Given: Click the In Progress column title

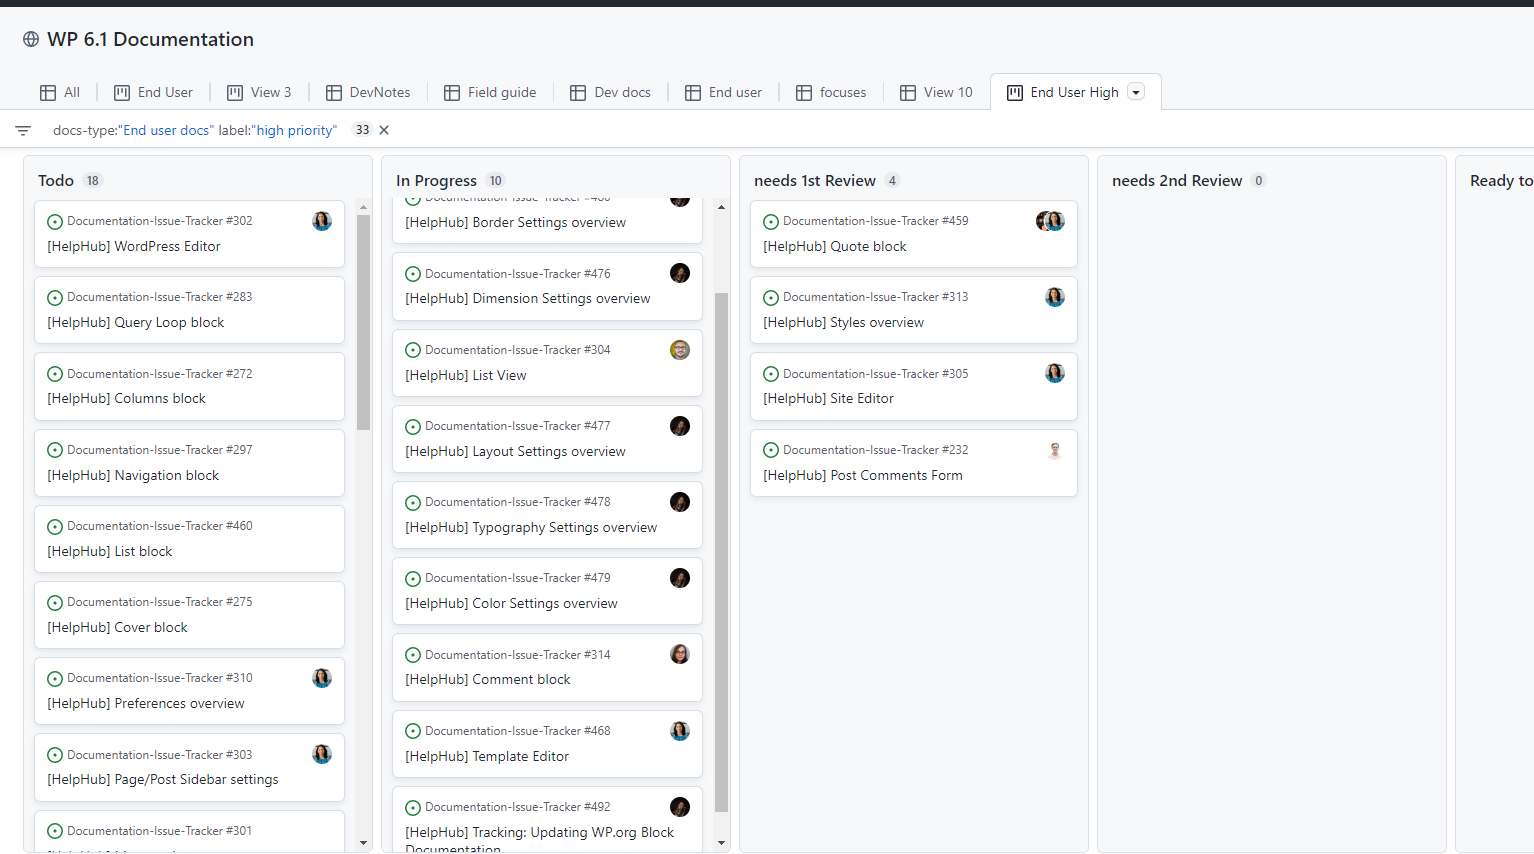Looking at the screenshot, I should (x=436, y=180).
